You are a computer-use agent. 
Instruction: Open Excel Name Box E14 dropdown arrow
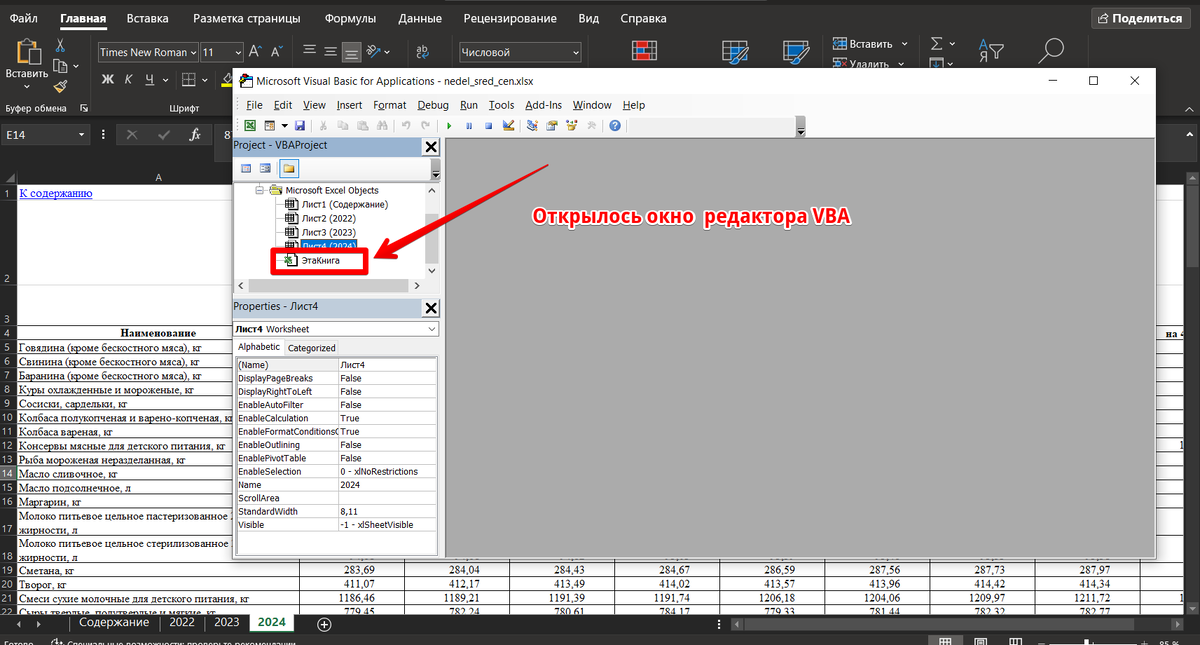pos(81,135)
